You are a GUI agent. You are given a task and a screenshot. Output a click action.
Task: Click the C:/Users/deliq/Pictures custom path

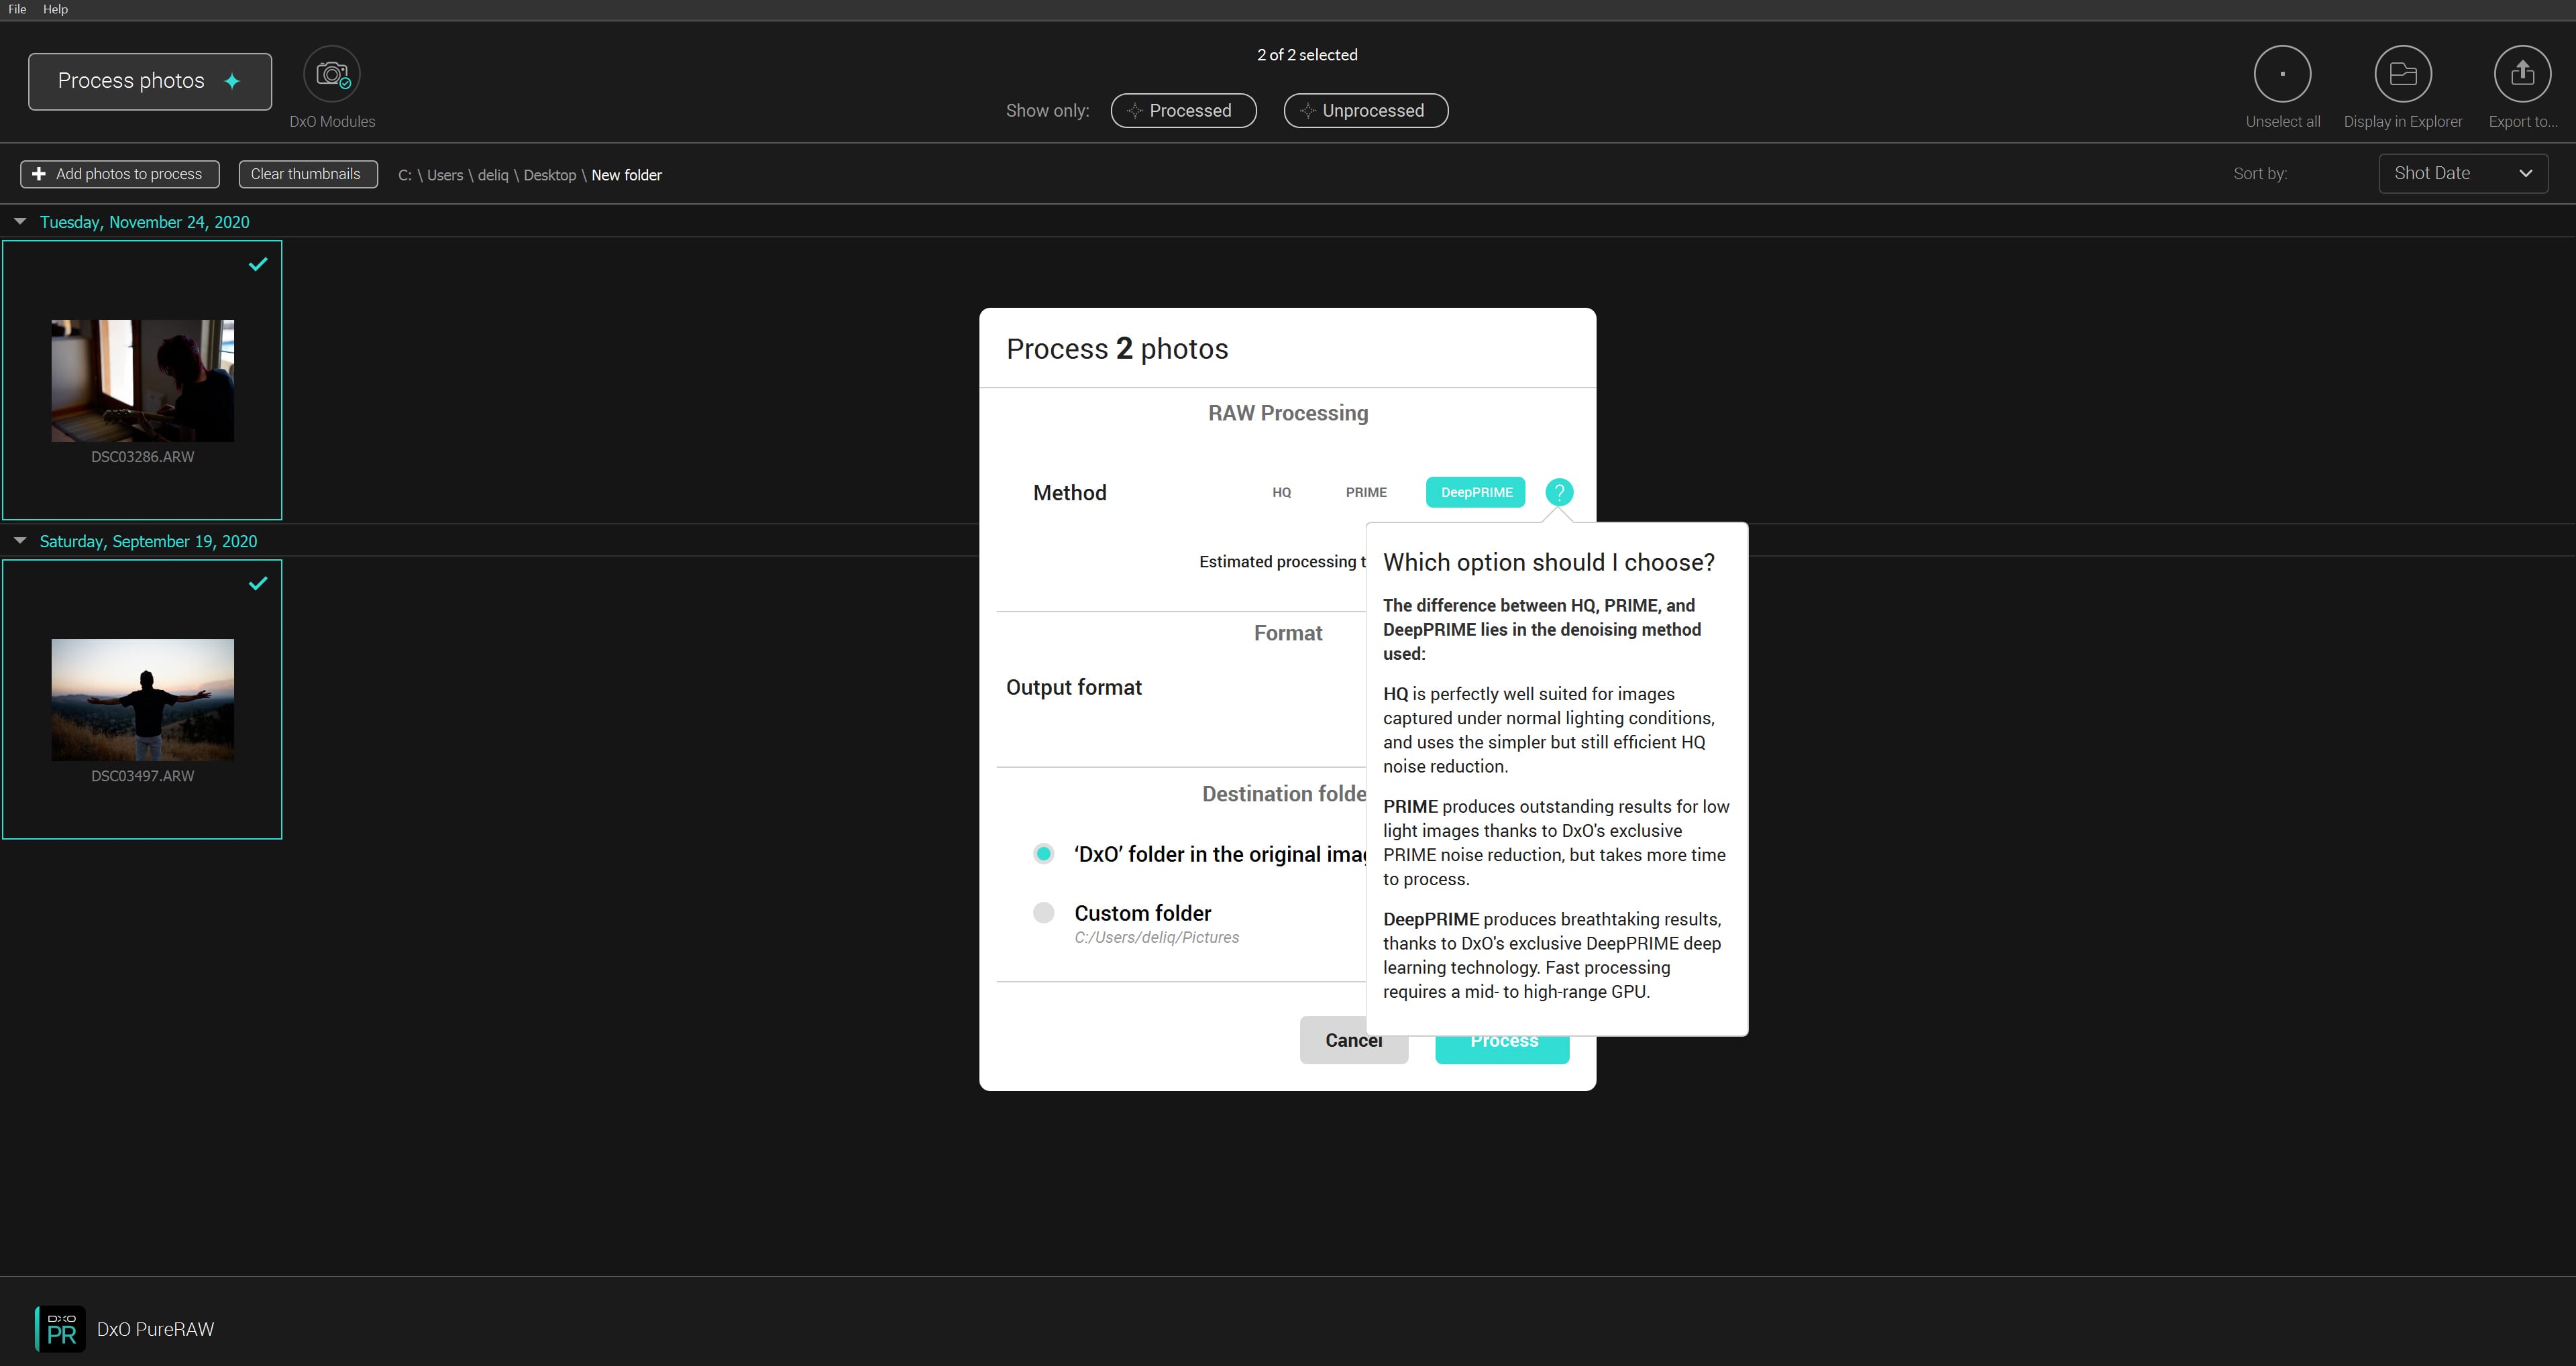pyautogui.click(x=1156, y=937)
